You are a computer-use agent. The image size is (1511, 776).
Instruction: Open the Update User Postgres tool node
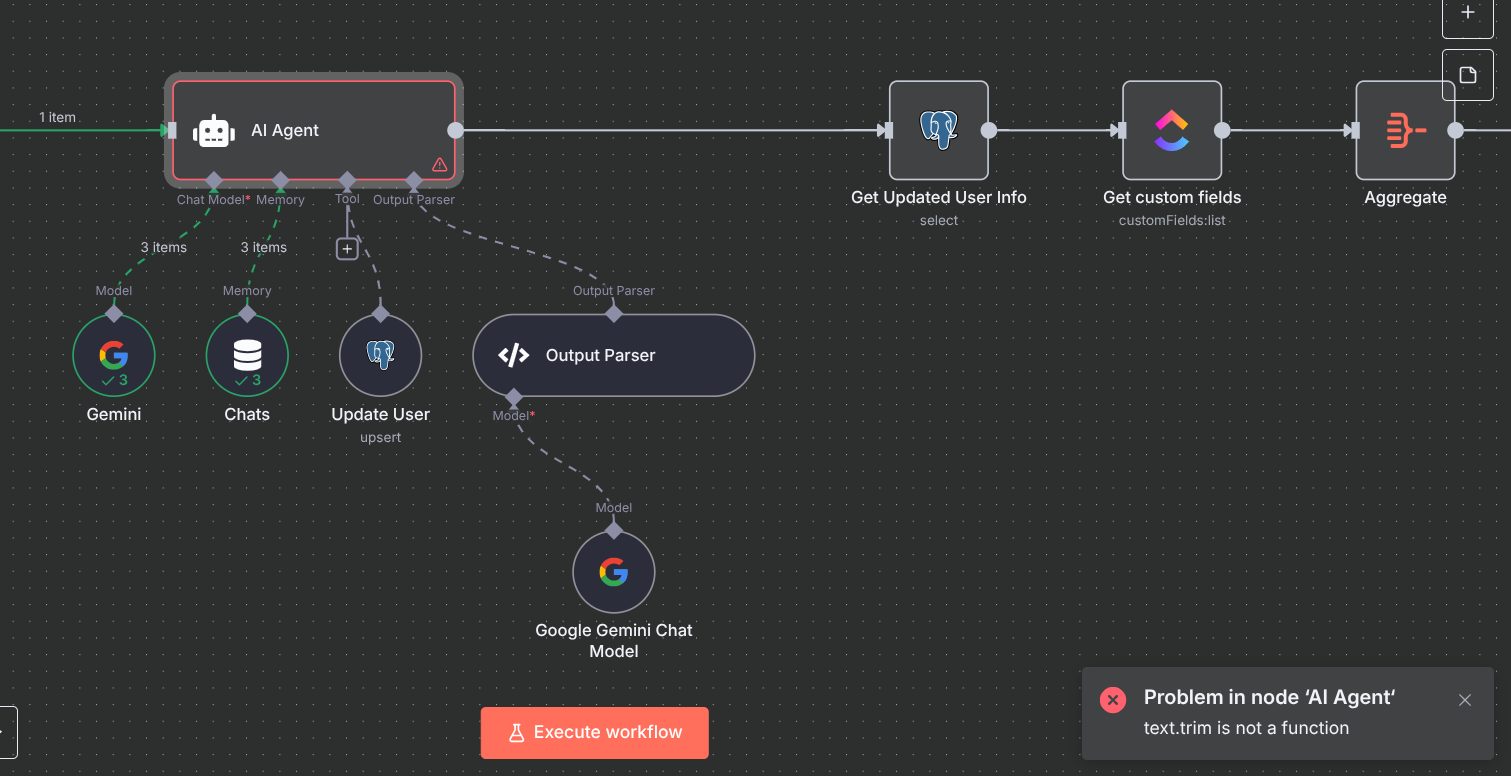click(x=380, y=355)
